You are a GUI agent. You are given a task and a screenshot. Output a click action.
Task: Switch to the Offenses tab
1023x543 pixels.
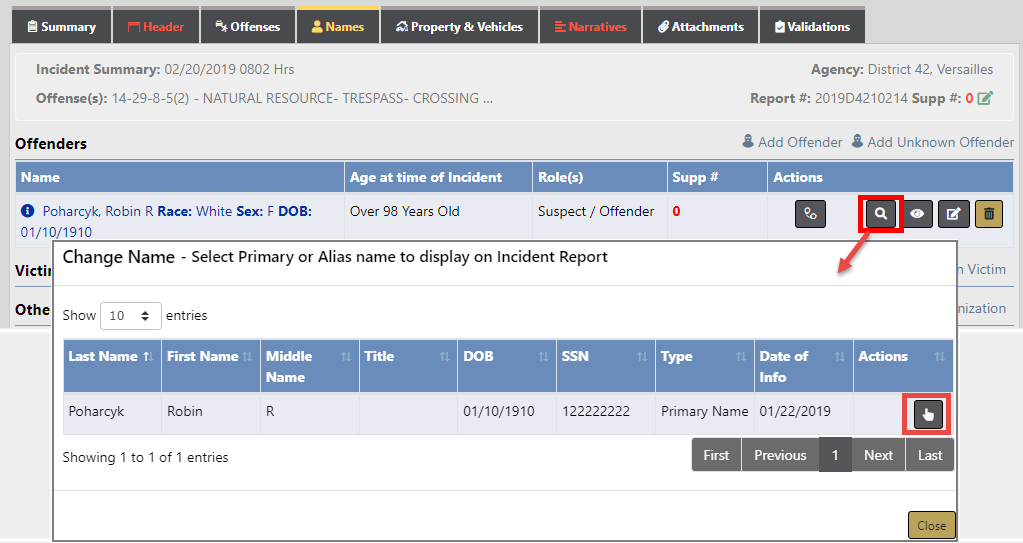tap(248, 27)
